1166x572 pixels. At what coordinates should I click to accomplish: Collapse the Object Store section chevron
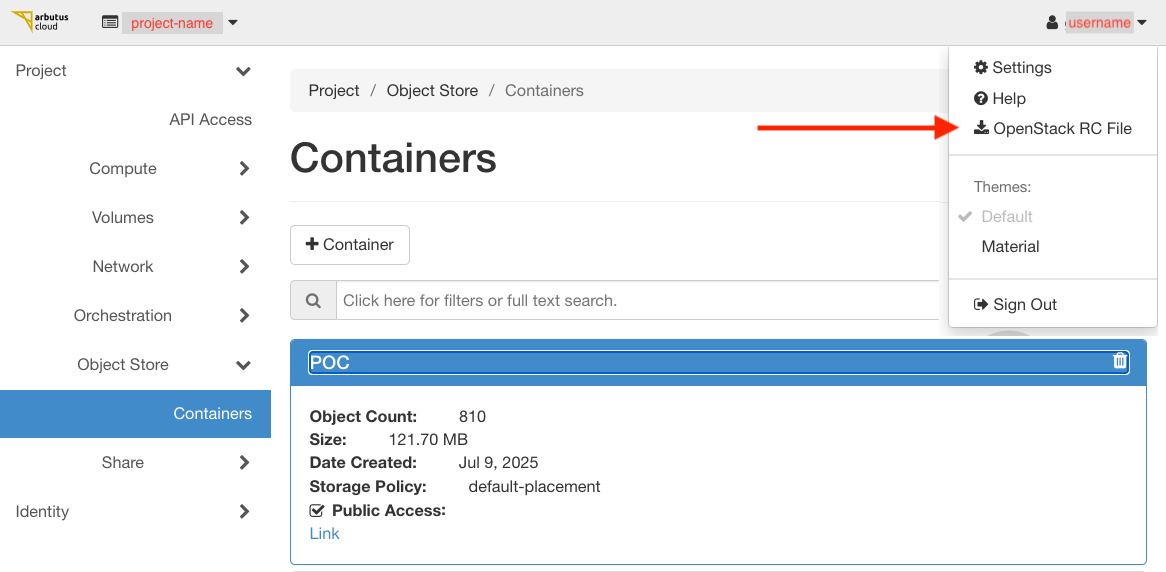pos(243,365)
